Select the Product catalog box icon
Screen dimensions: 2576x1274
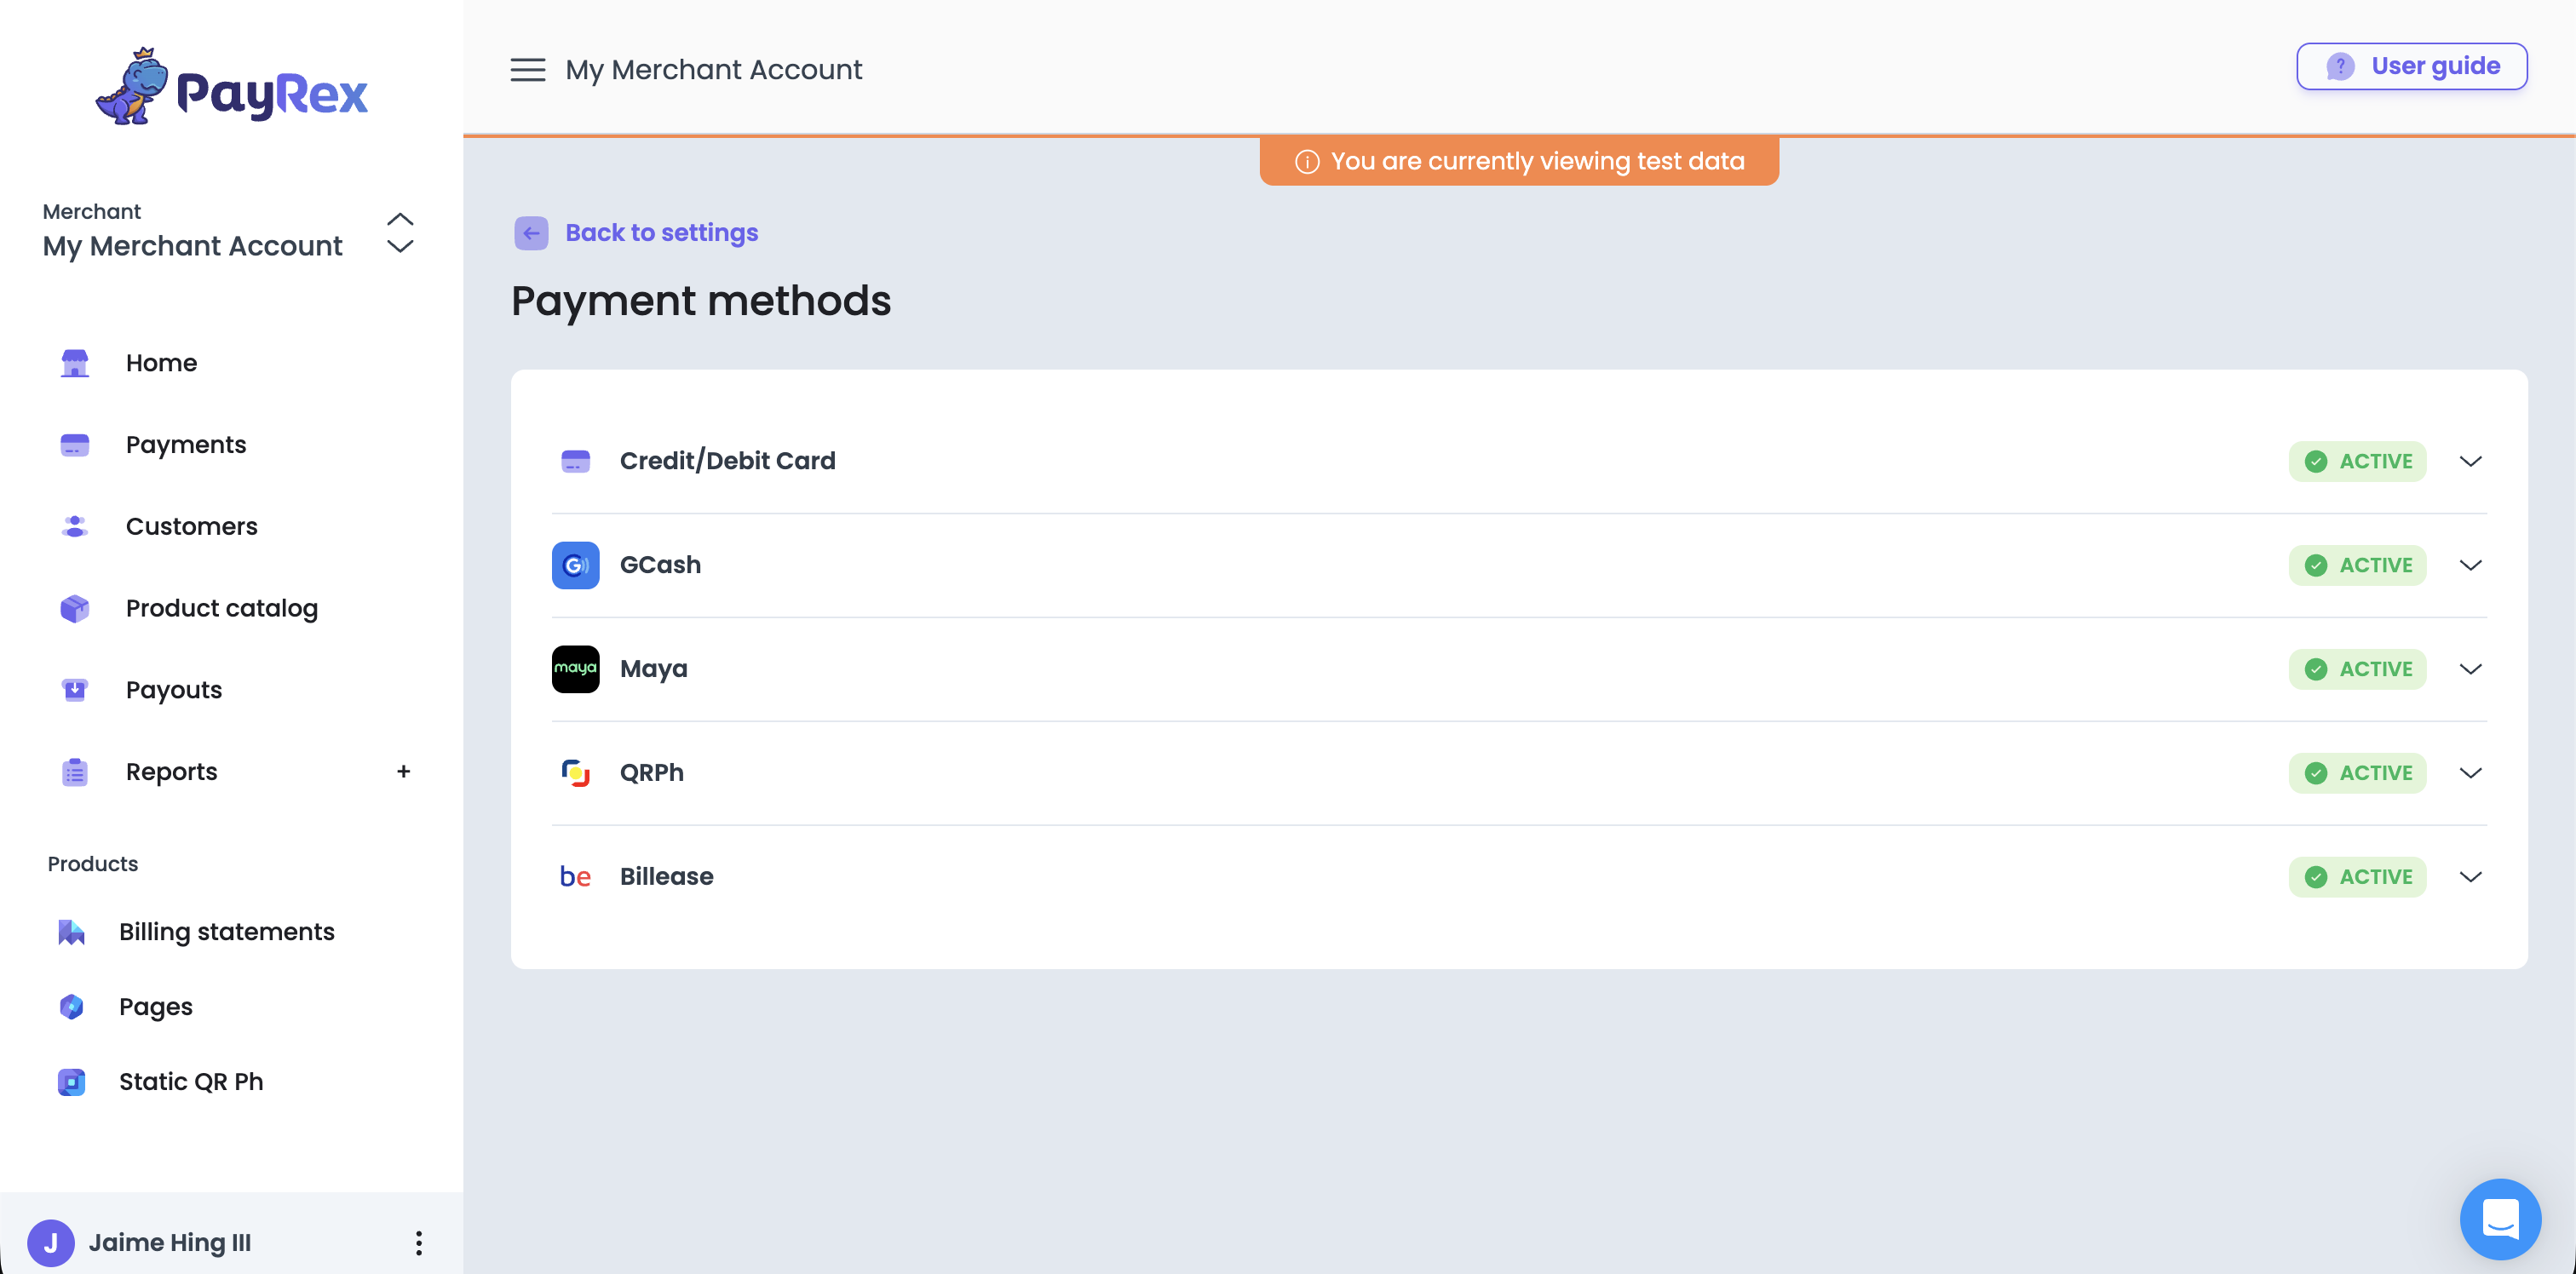pyautogui.click(x=74, y=608)
